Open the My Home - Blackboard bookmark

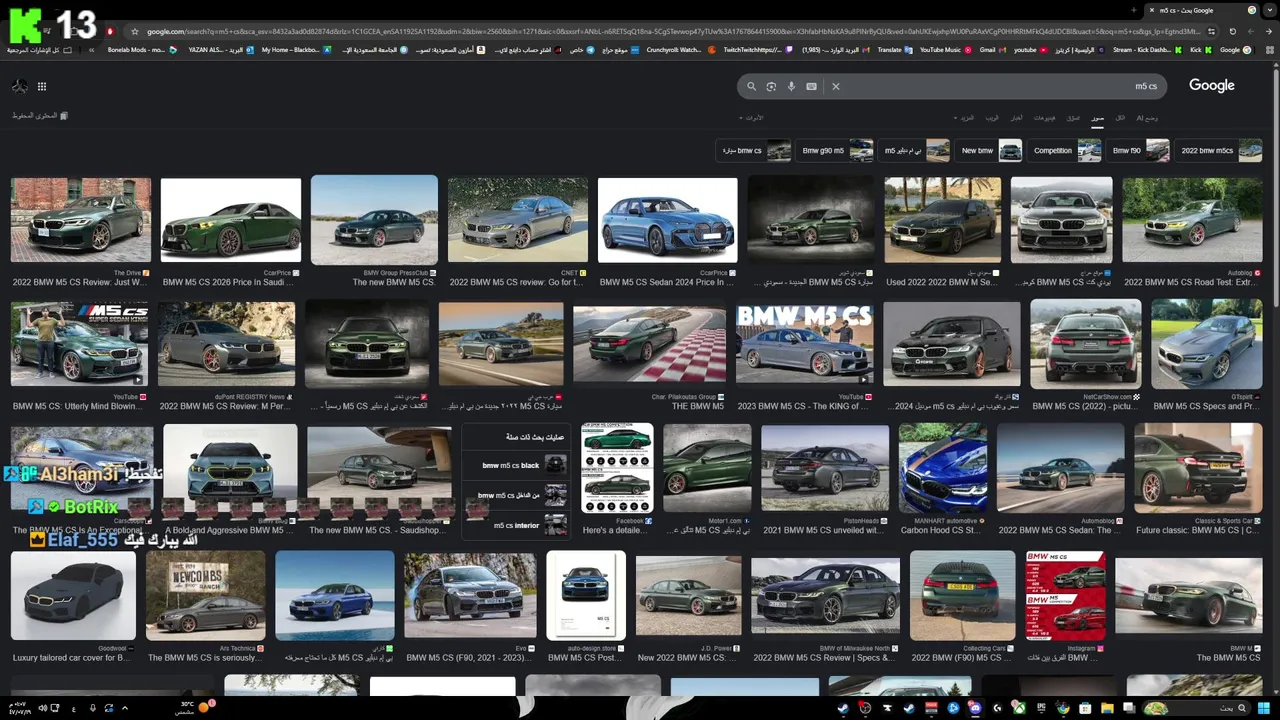click(x=296, y=50)
